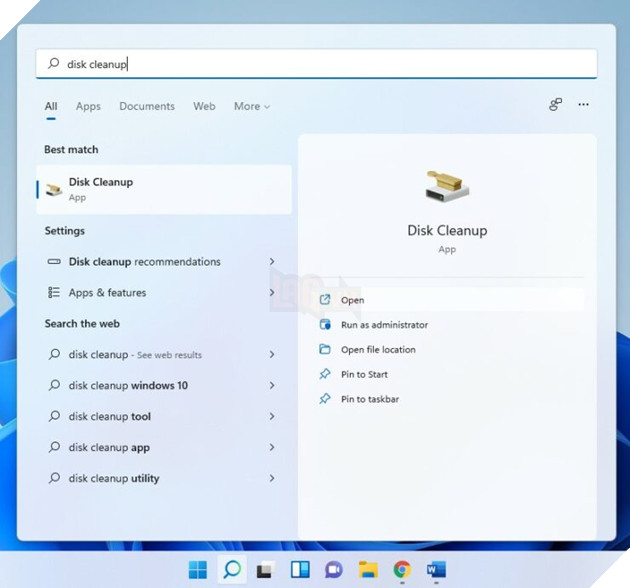
Task: Click the storage icon beside Disk cleanup recommendations
Action: (x=54, y=262)
